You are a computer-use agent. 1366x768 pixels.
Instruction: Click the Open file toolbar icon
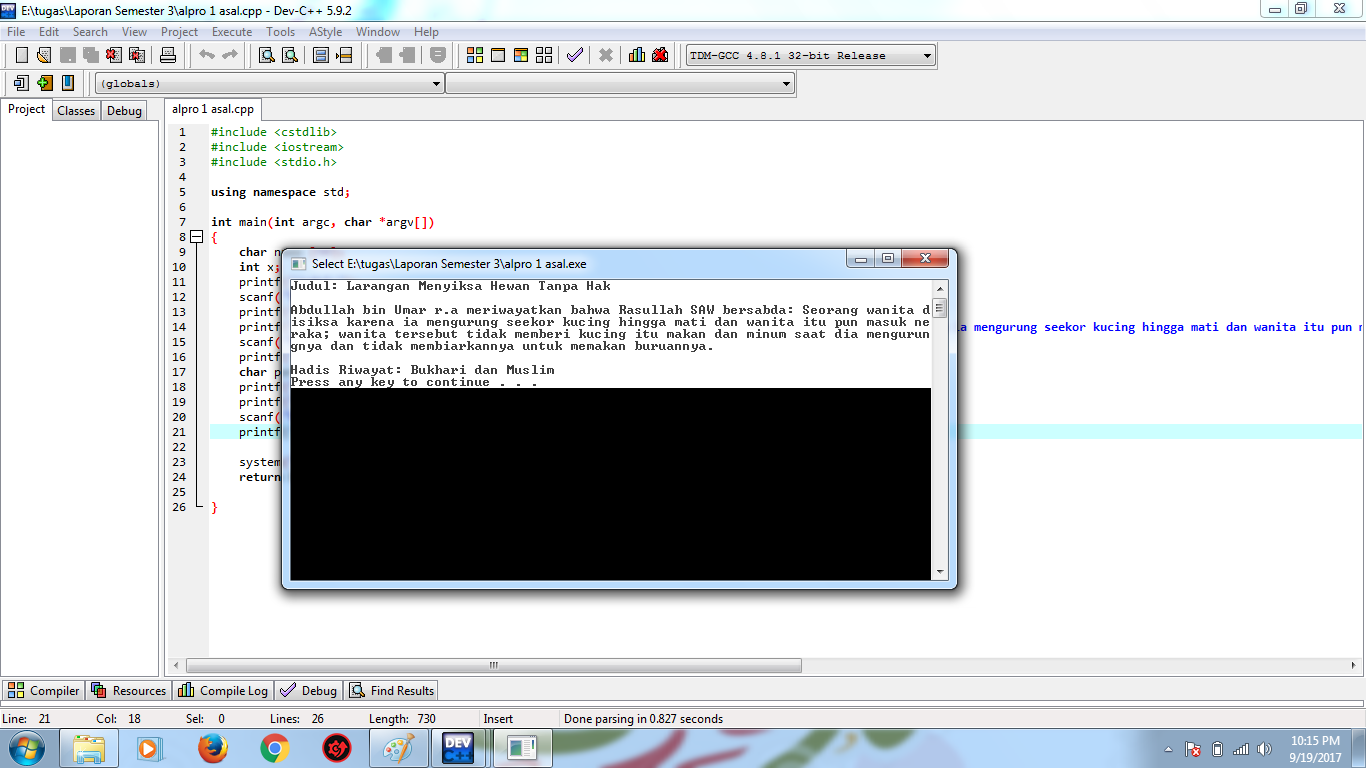pos(44,55)
